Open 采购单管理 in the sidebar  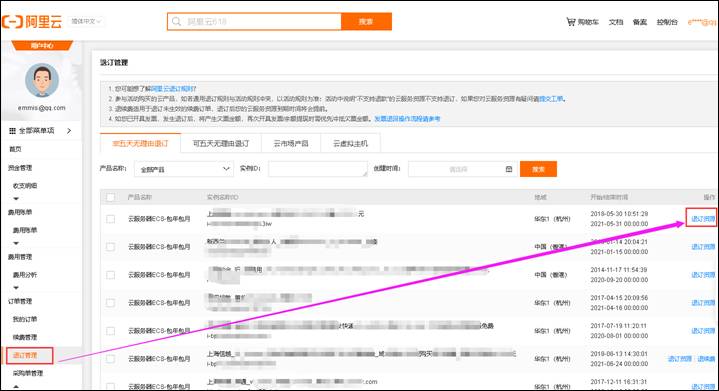(x=28, y=373)
